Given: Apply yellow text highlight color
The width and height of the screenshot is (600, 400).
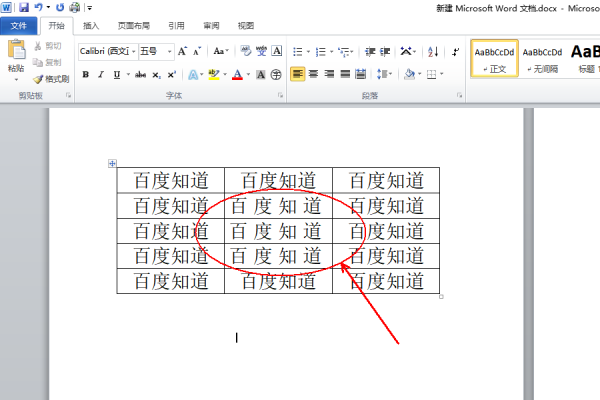Looking at the screenshot, I should pos(214,75).
